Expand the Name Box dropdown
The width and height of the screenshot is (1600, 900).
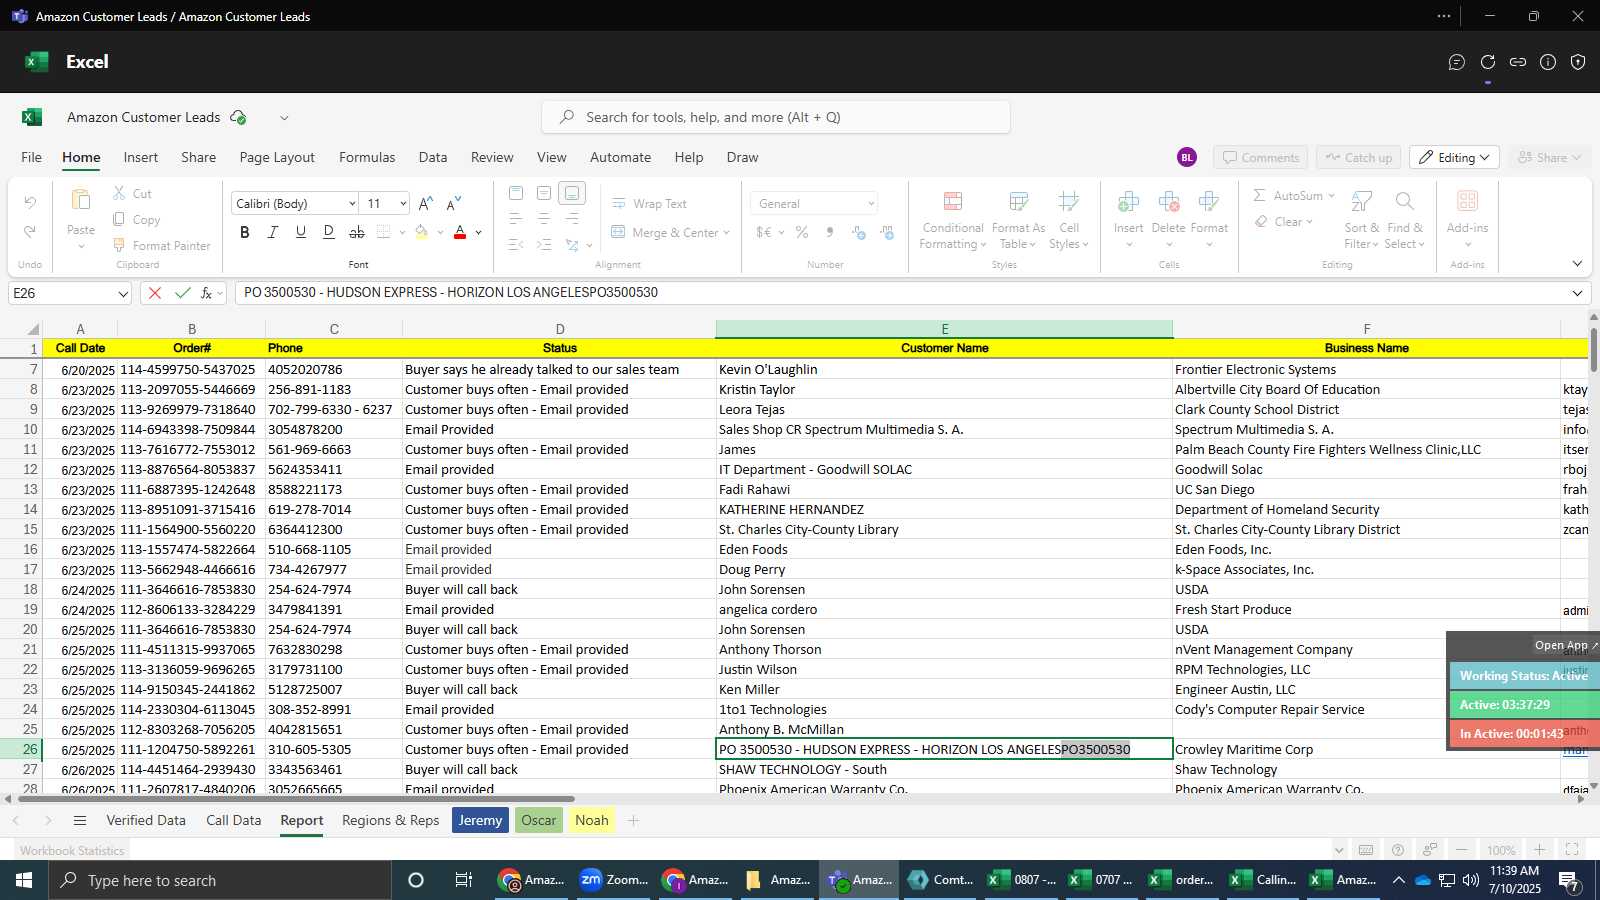pos(123,293)
